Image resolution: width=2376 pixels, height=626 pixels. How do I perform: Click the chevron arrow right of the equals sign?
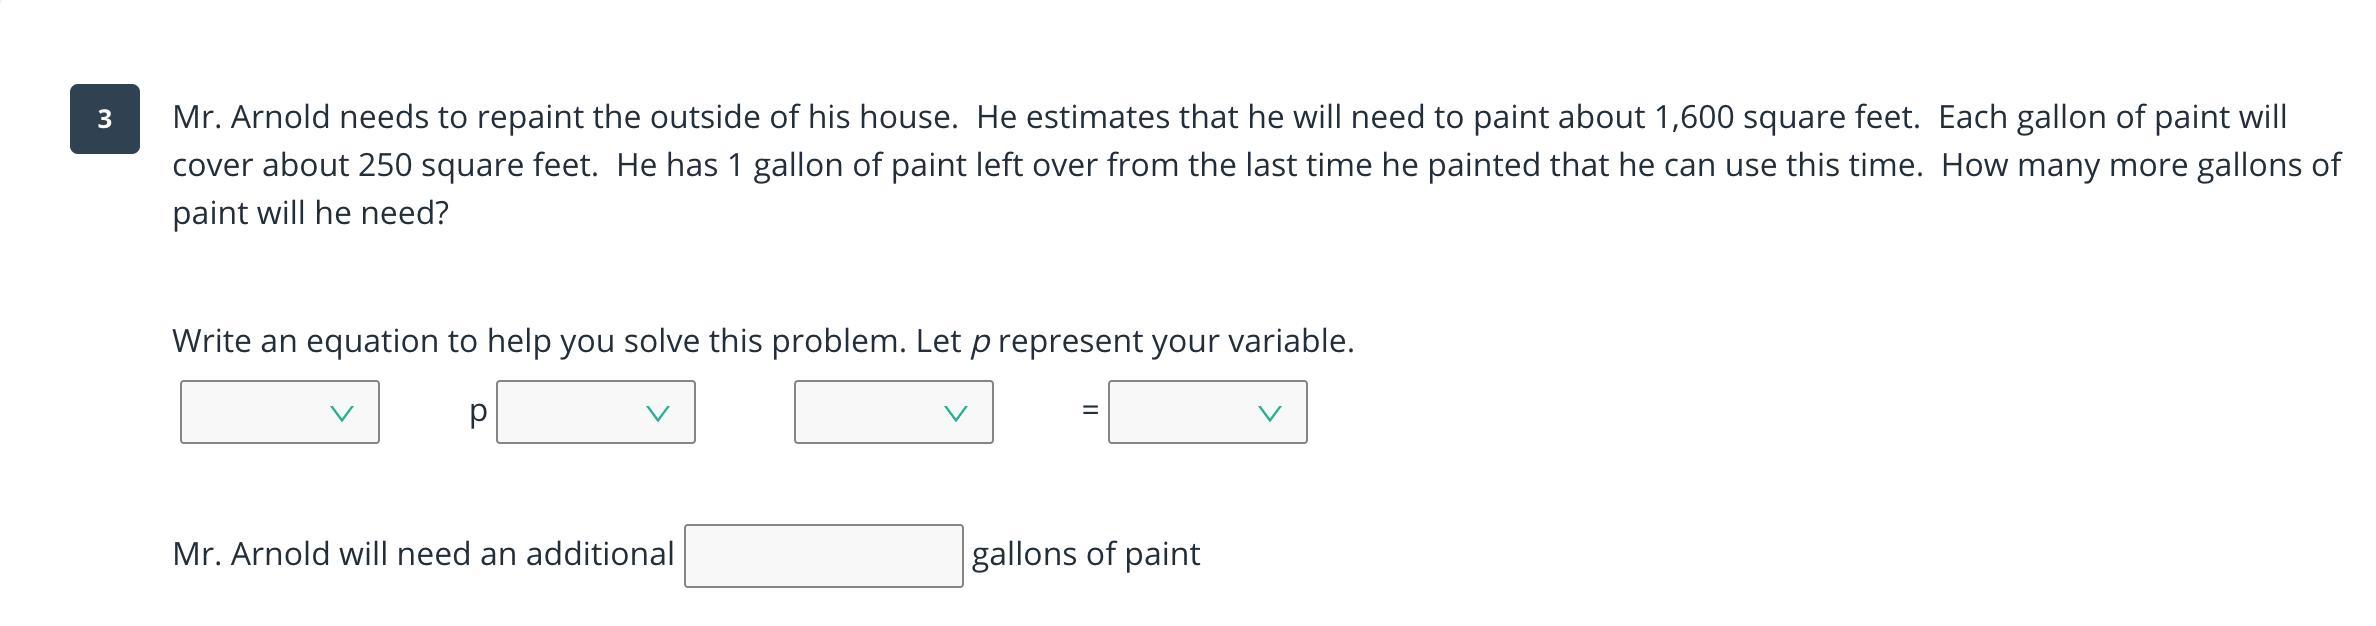[x=1270, y=413]
